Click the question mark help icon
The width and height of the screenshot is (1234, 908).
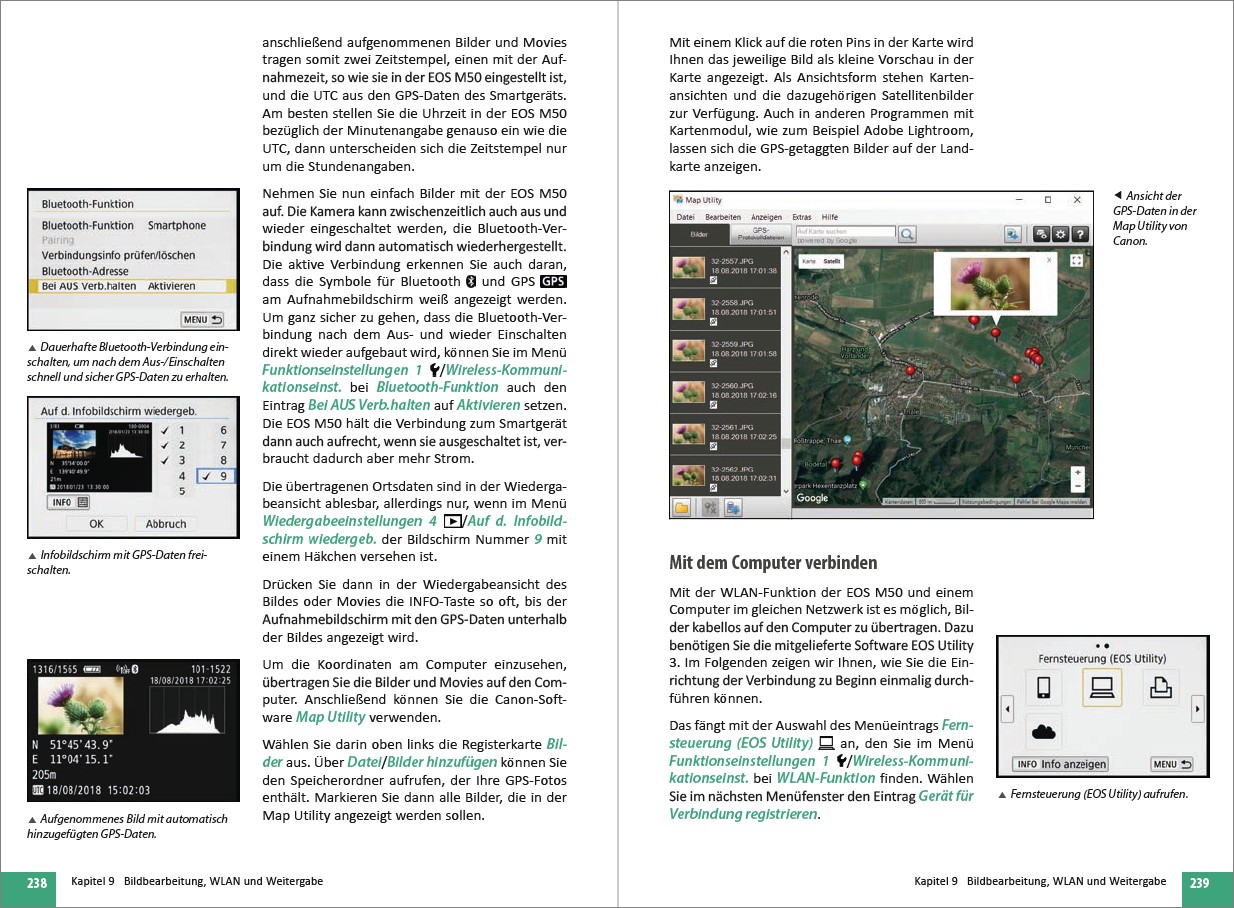1080,234
